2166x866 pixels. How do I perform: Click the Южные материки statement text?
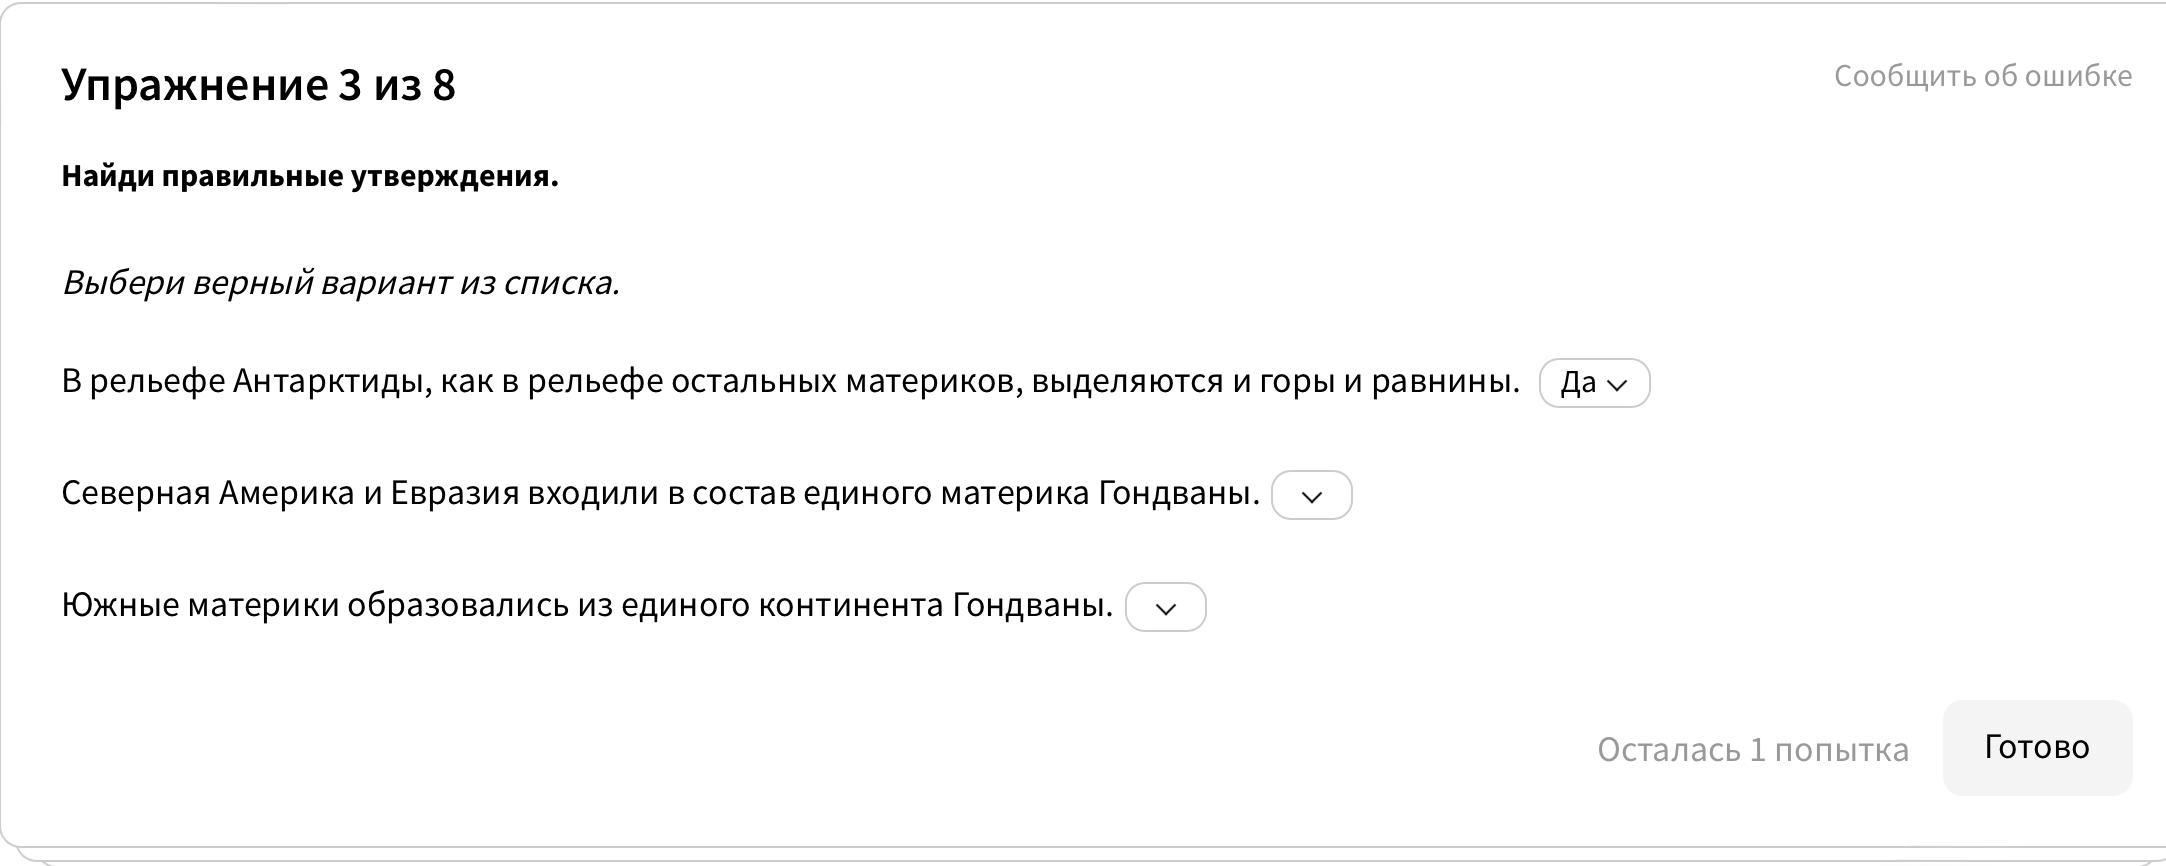click(587, 605)
